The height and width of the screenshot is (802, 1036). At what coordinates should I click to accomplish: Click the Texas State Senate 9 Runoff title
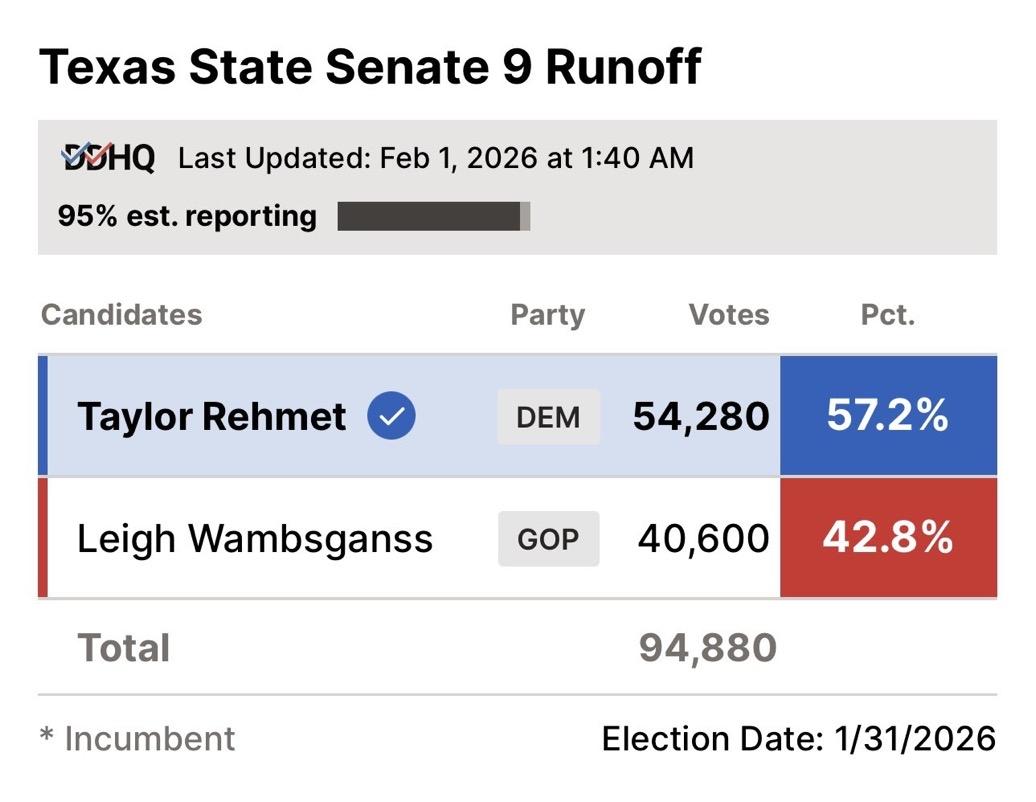pos(370,67)
